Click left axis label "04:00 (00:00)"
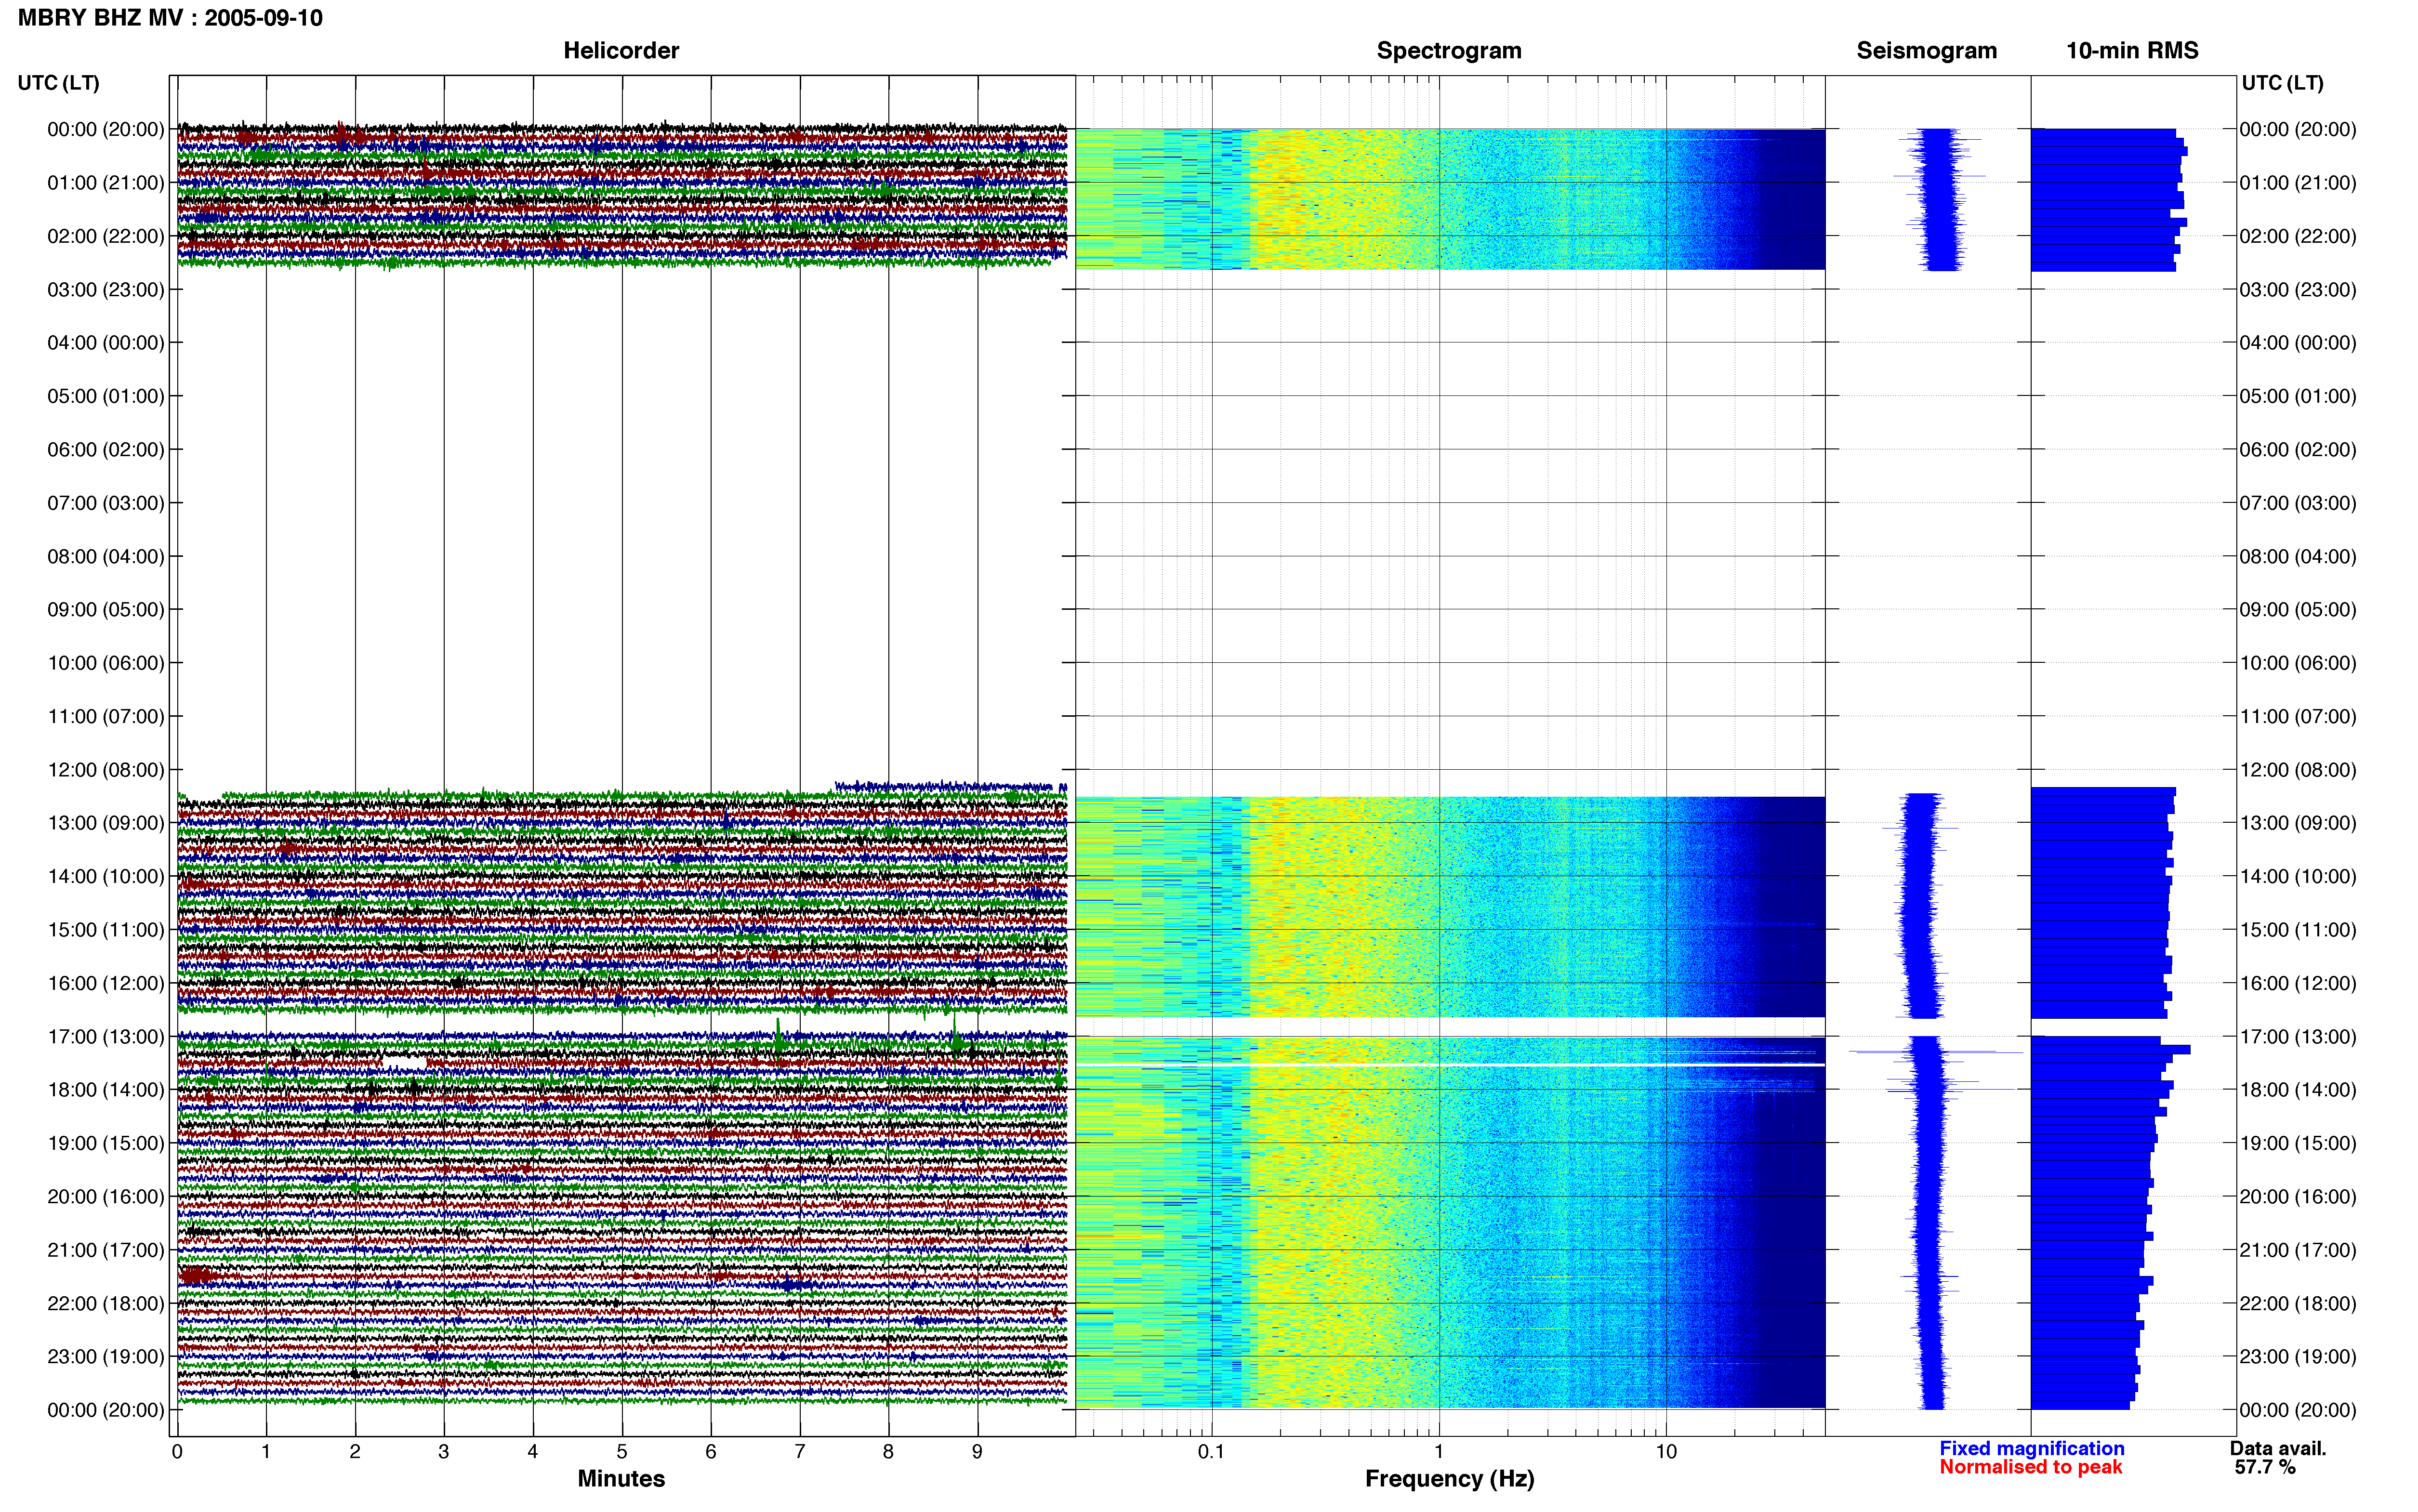 pos(106,343)
